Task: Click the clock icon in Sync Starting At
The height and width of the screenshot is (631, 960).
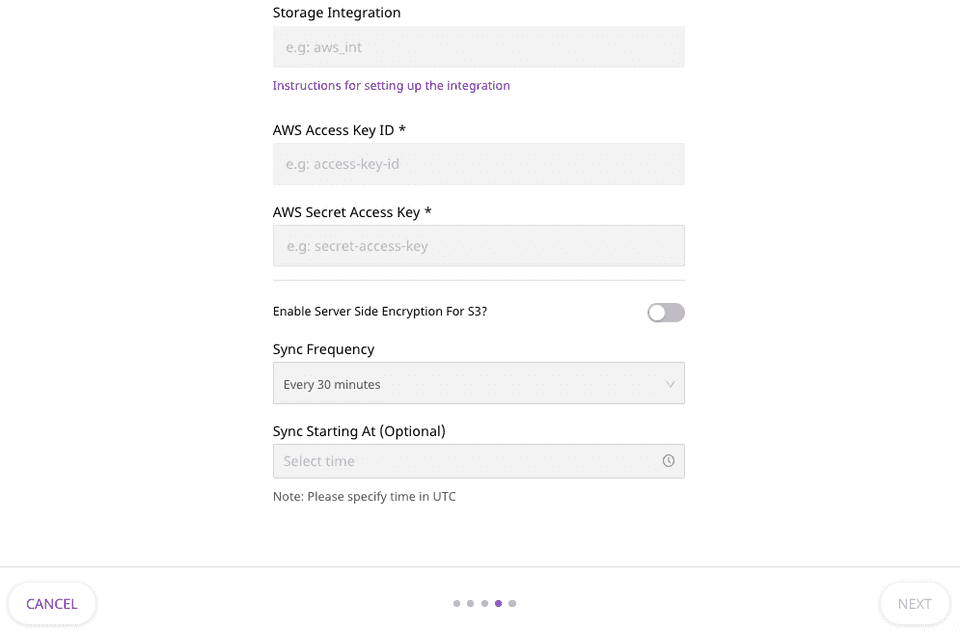Action: (x=668, y=461)
